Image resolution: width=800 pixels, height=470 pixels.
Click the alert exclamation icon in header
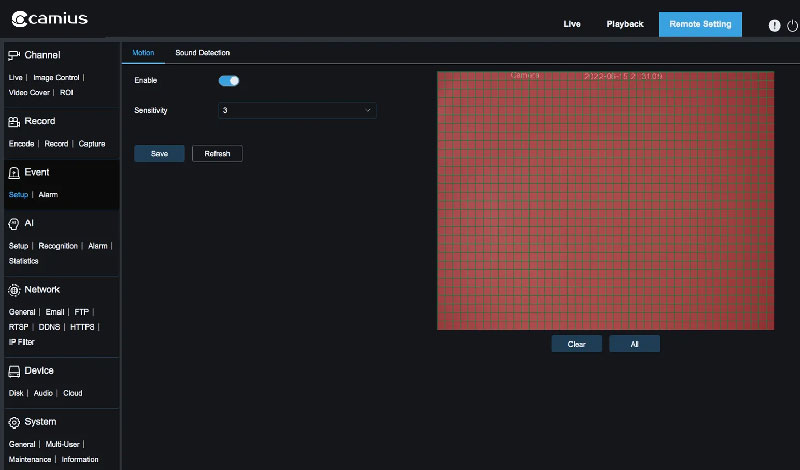(x=774, y=25)
